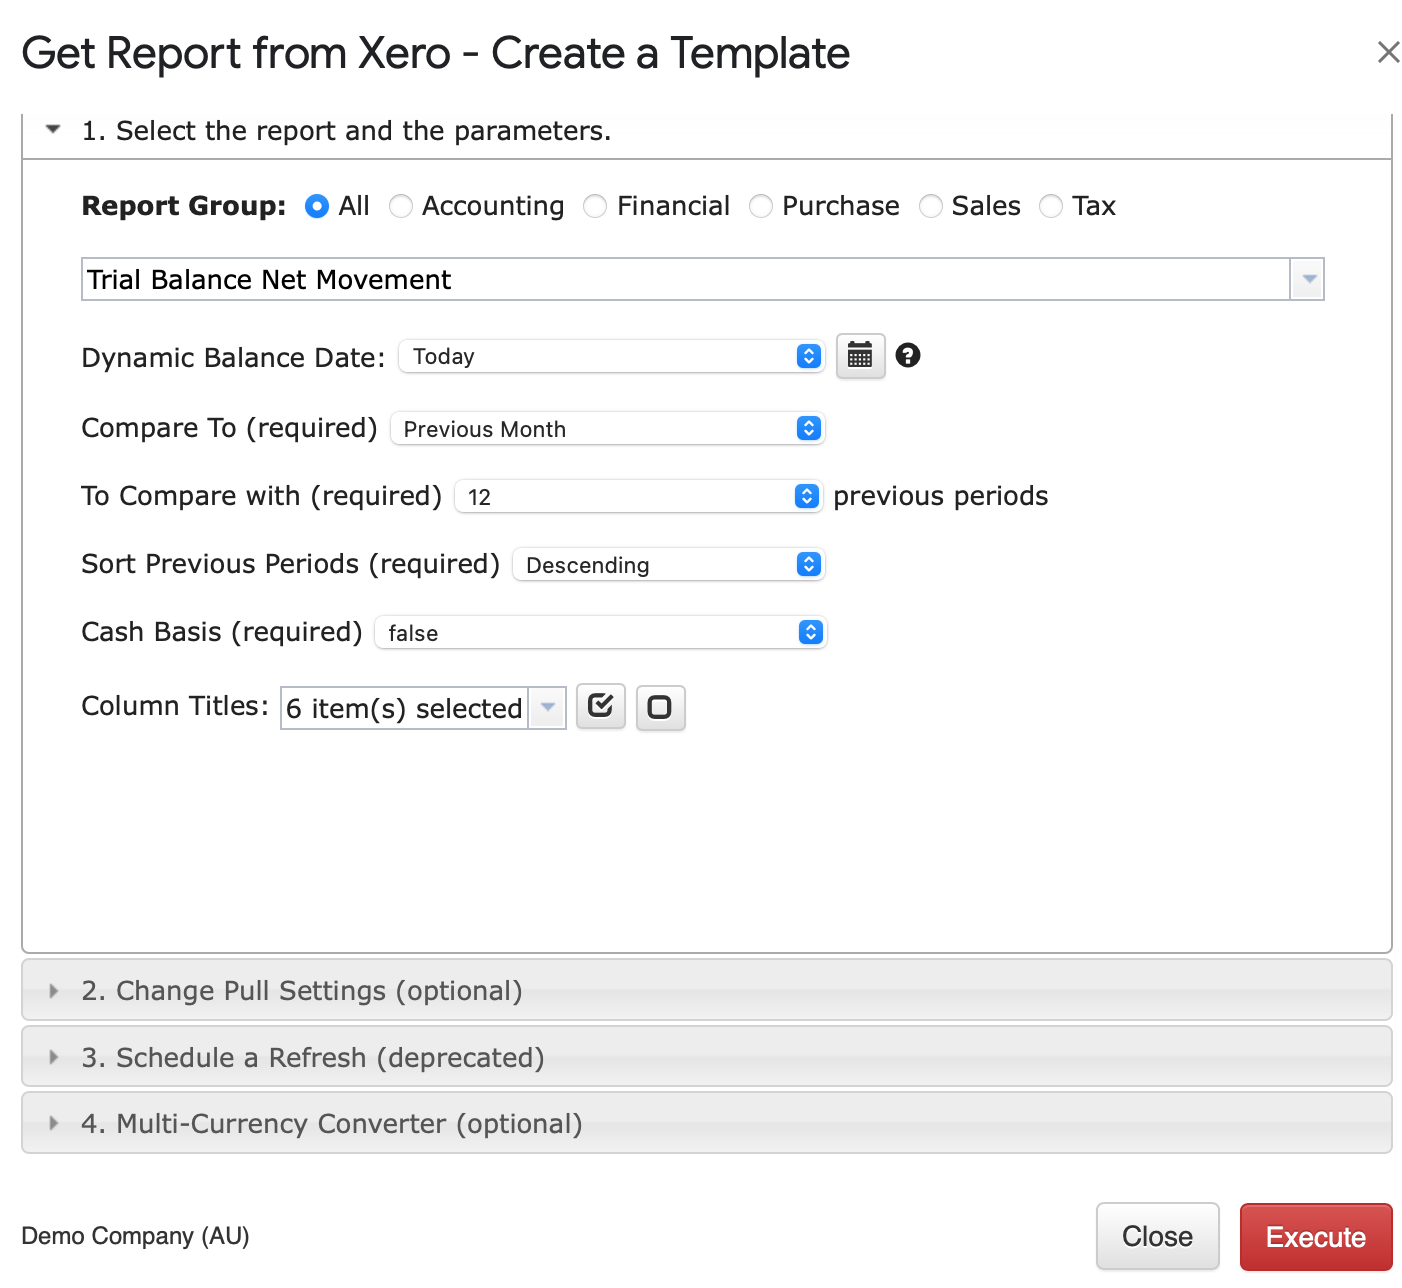
Task: Open the Compare To Previous Month dropdown
Action: 607,429
